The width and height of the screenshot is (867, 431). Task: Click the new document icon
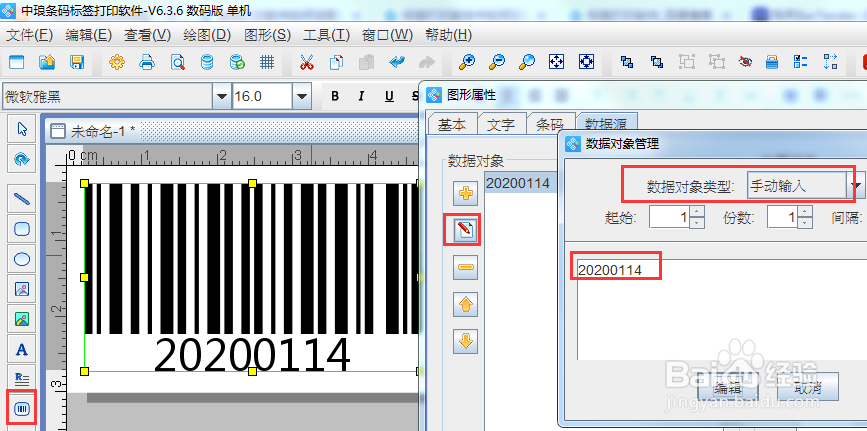pyautogui.click(x=17, y=62)
